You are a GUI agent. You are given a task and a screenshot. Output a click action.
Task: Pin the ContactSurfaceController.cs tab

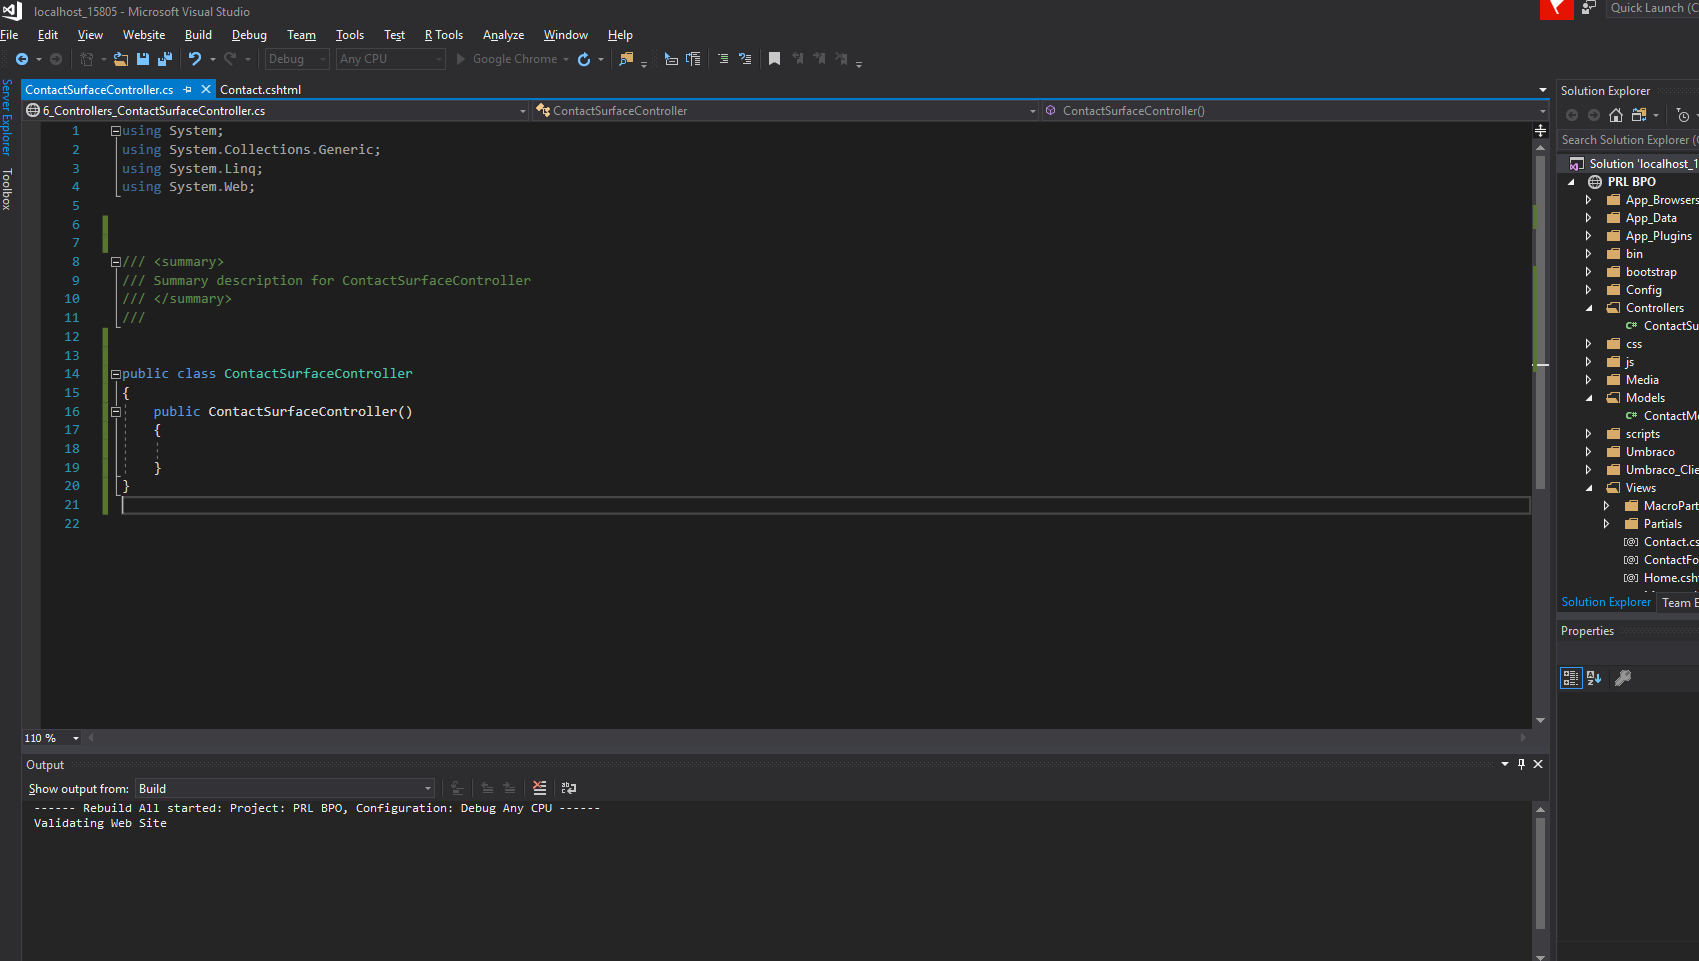[x=188, y=89]
